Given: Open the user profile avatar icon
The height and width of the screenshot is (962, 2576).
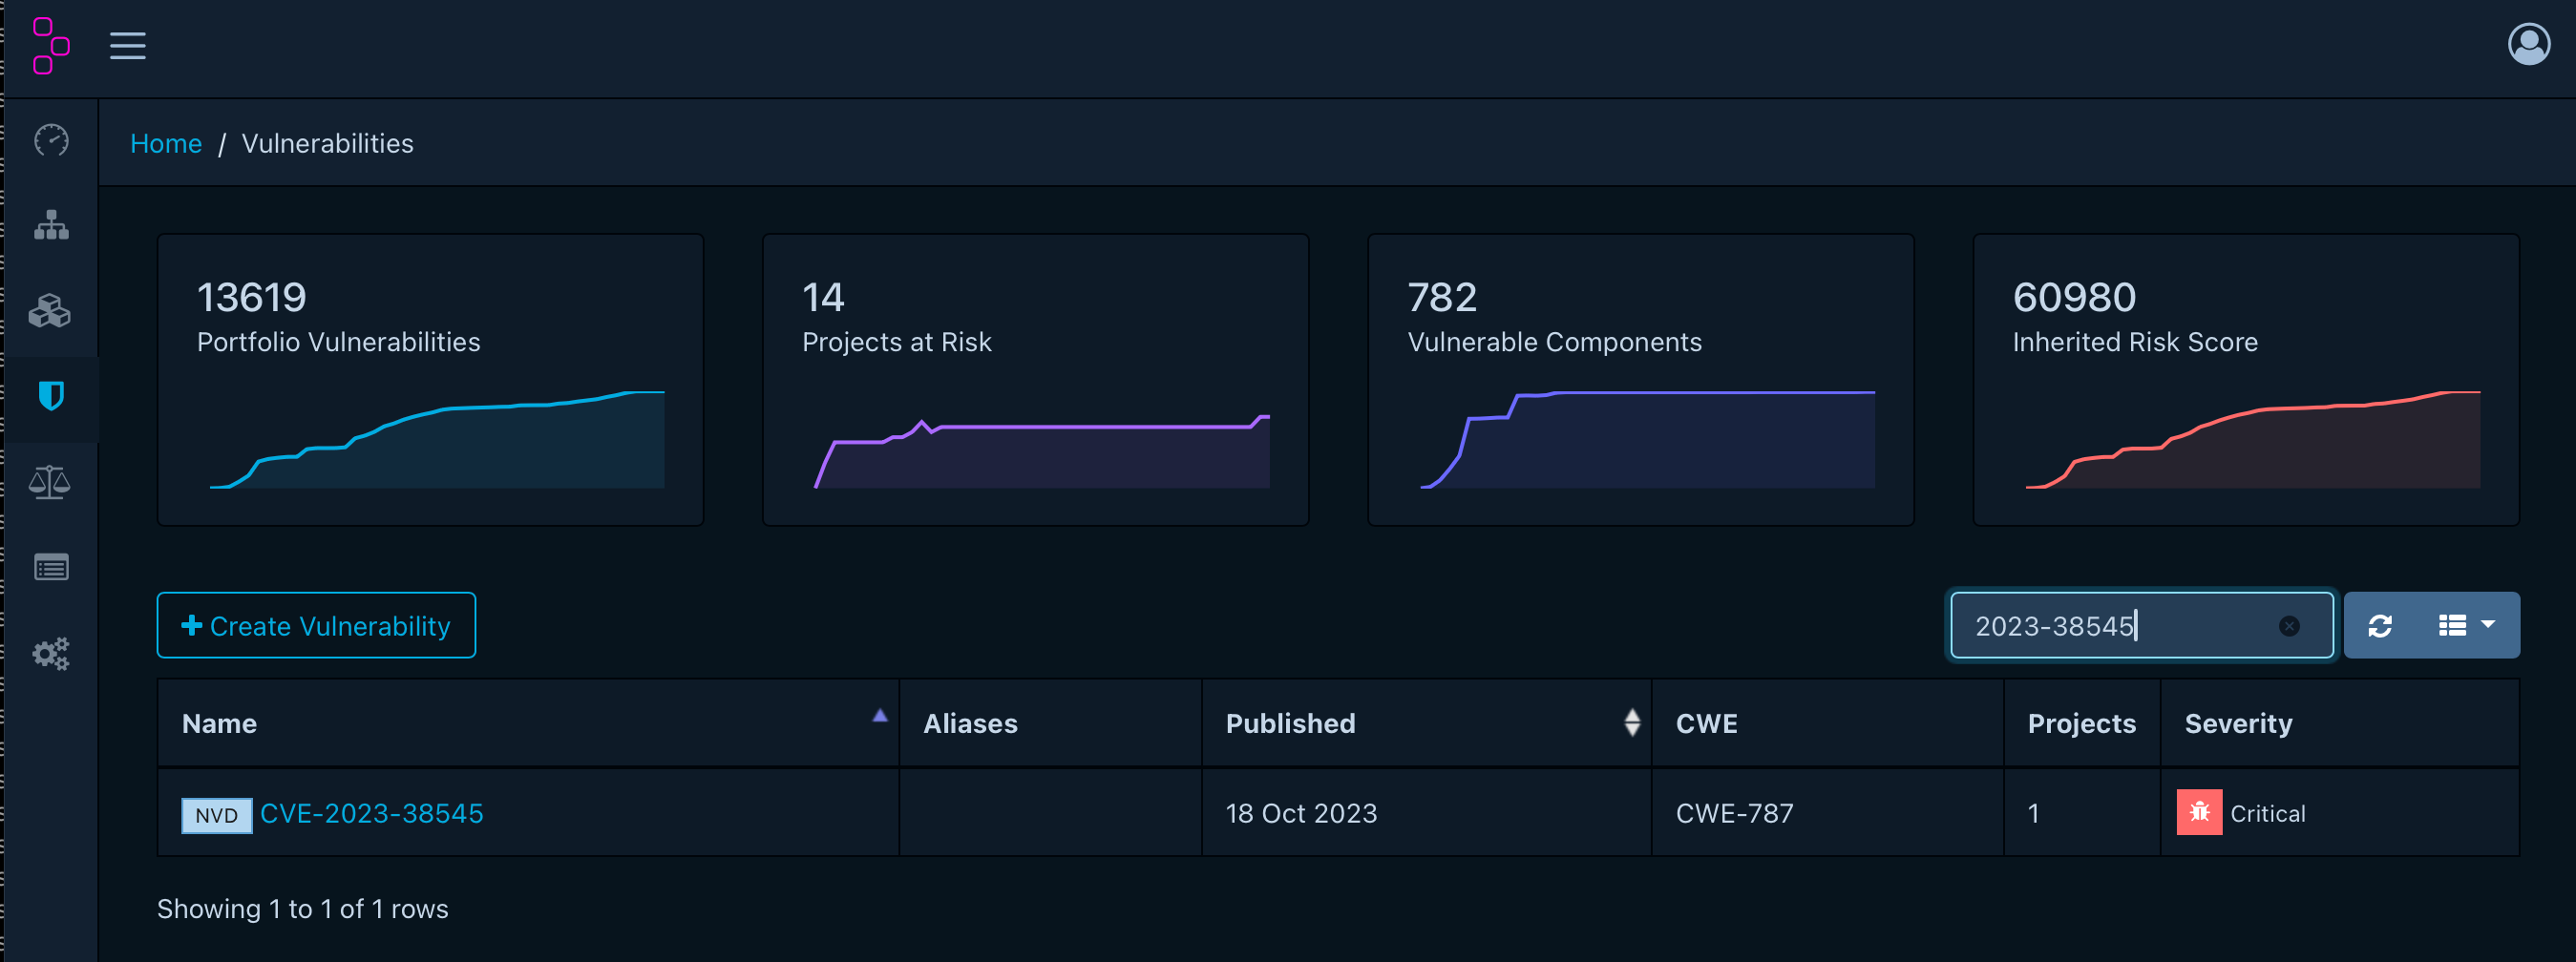Looking at the screenshot, I should [2527, 45].
